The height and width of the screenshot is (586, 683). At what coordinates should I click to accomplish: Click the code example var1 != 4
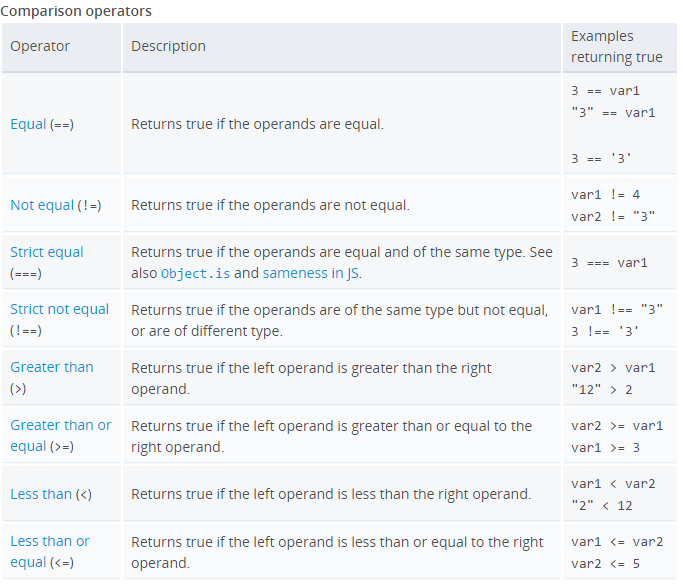605,195
